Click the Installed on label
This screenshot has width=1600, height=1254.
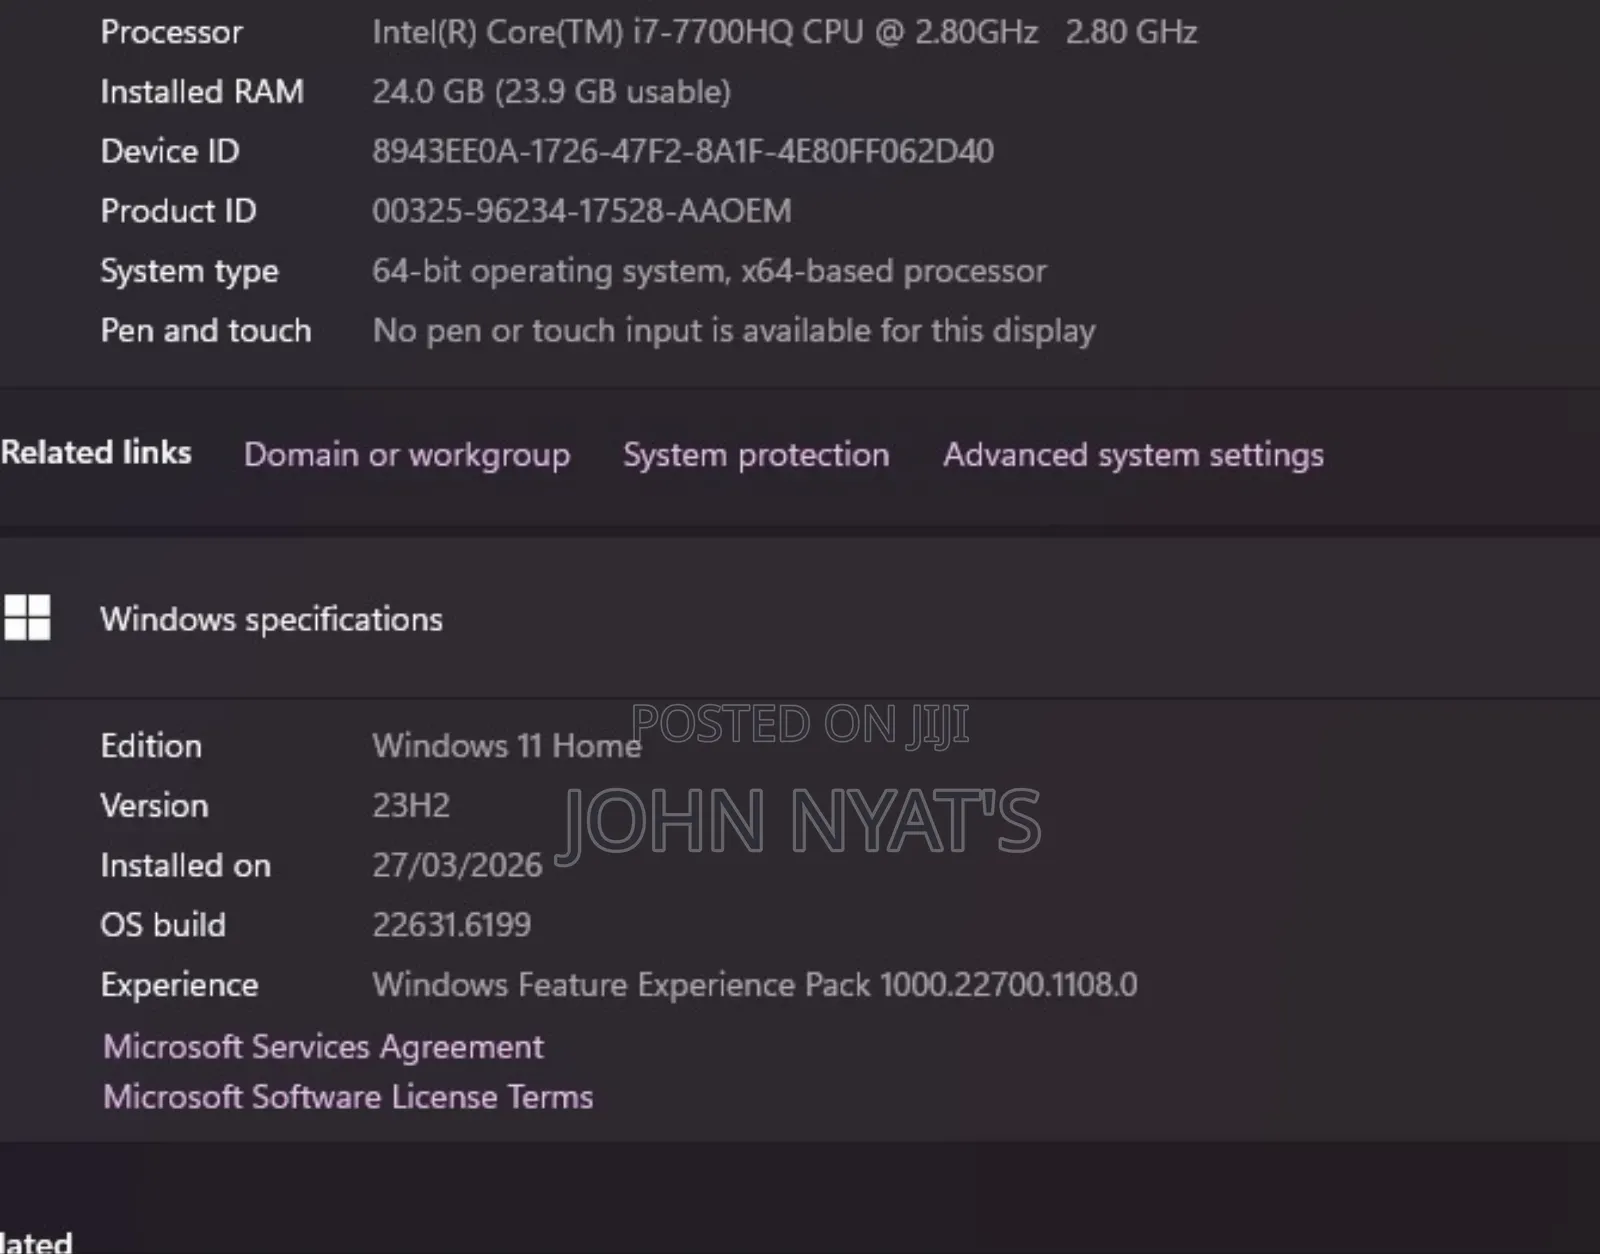185,865
